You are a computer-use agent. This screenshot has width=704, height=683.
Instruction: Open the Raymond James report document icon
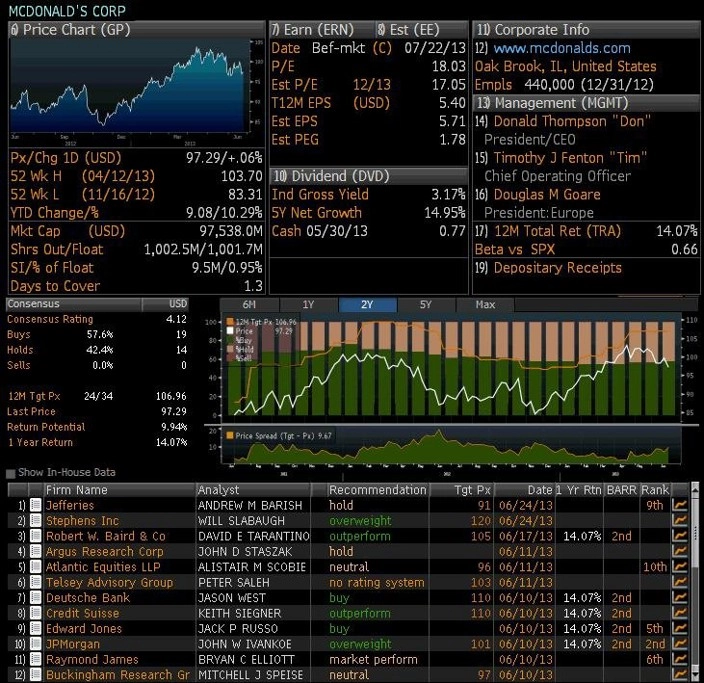click(35, 659)
